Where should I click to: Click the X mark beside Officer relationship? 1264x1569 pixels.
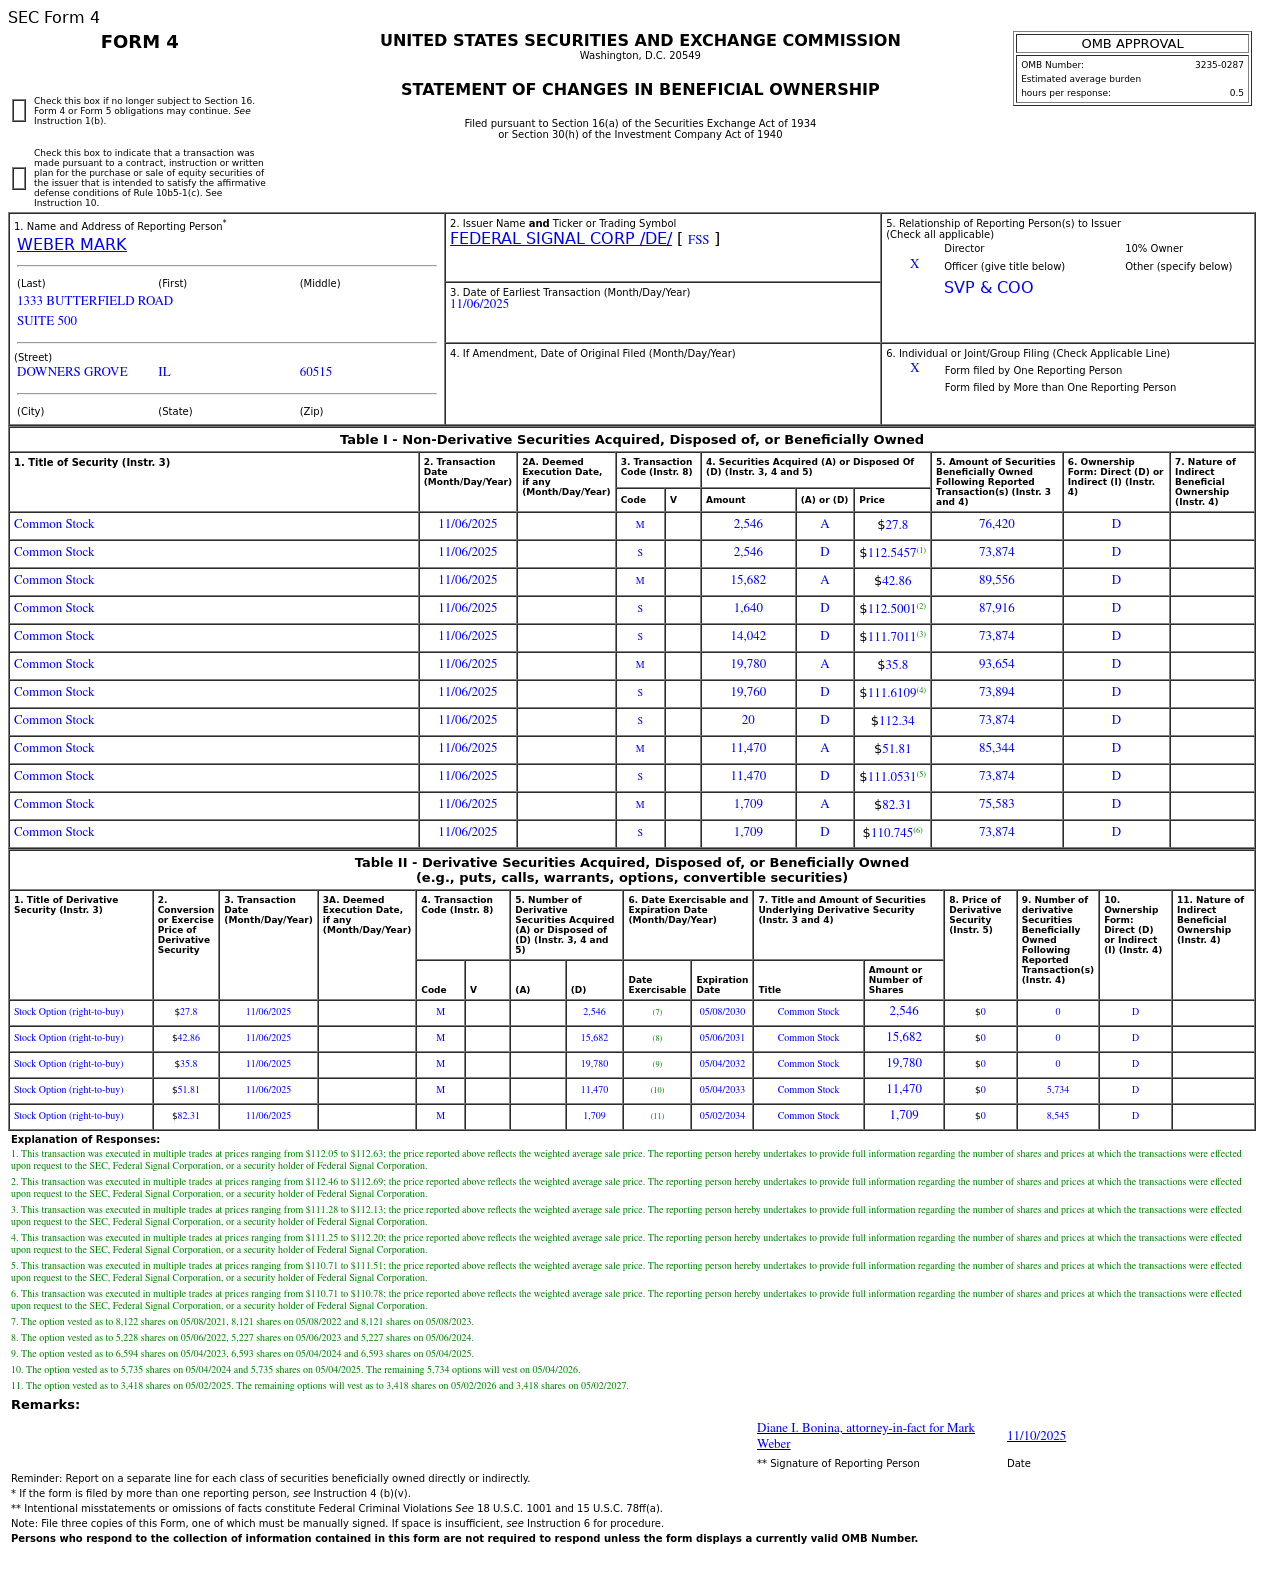pos(914,265)
